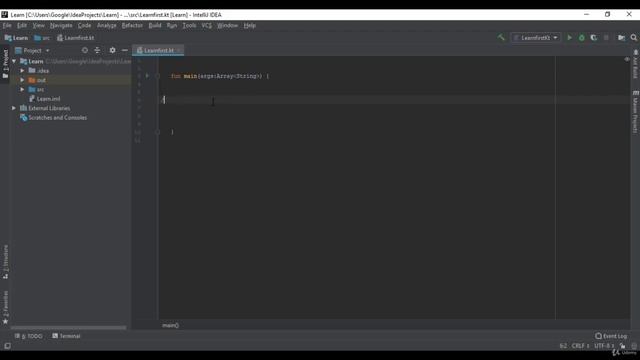Viewport: 640px width, 360px height.
Task: Open the Run menu
Action: [x=172, y=25]
